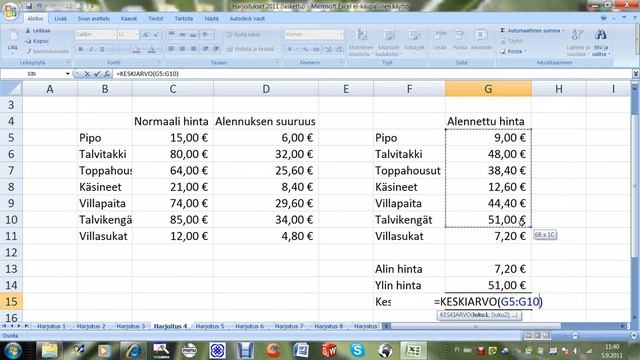This screenshot has width=640, height=360.
Task: Open Skype from the taskbar
Action: tap(358, 350)
